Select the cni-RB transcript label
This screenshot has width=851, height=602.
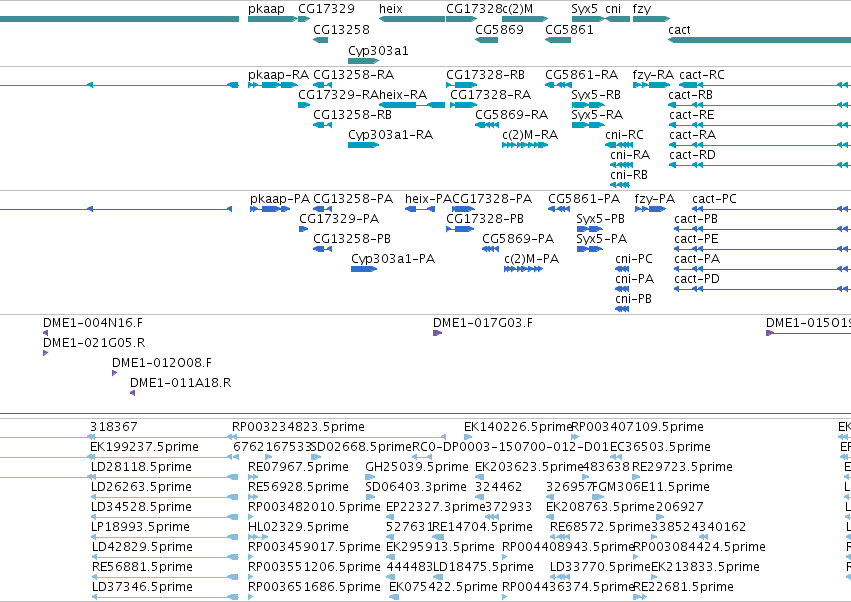pos(628,175)
